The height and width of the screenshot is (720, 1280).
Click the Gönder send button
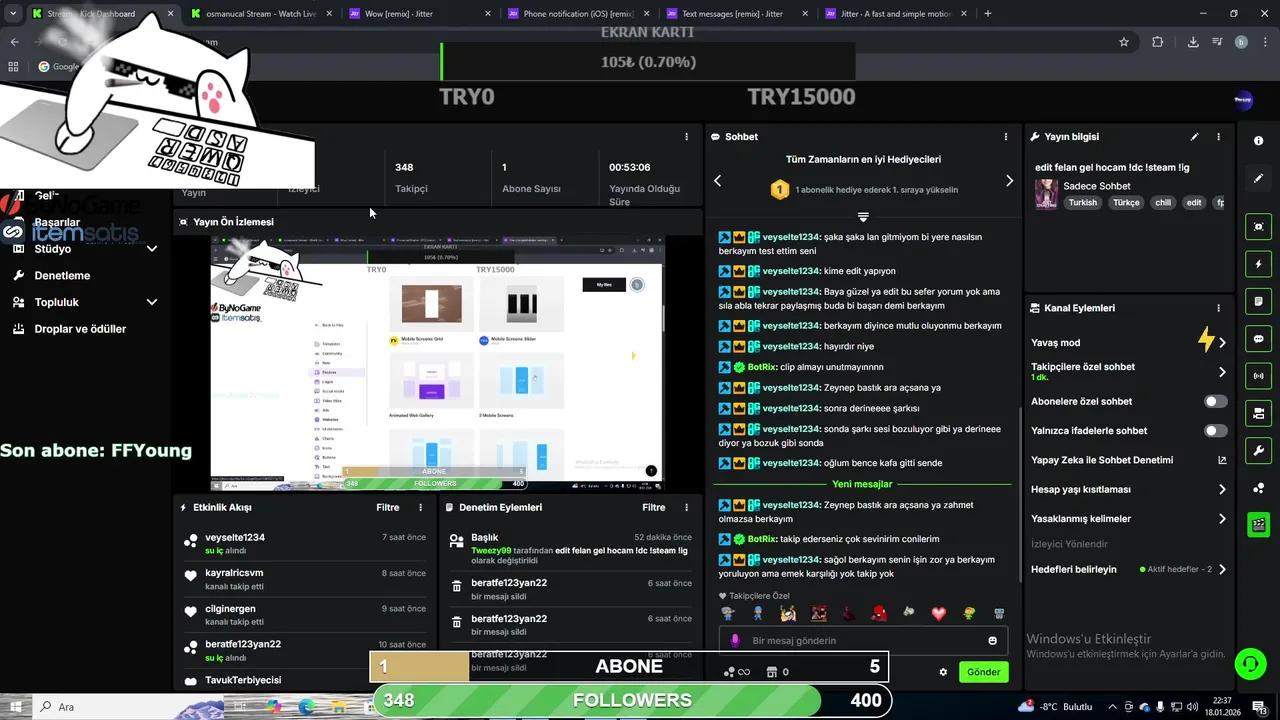pos(983,672)
